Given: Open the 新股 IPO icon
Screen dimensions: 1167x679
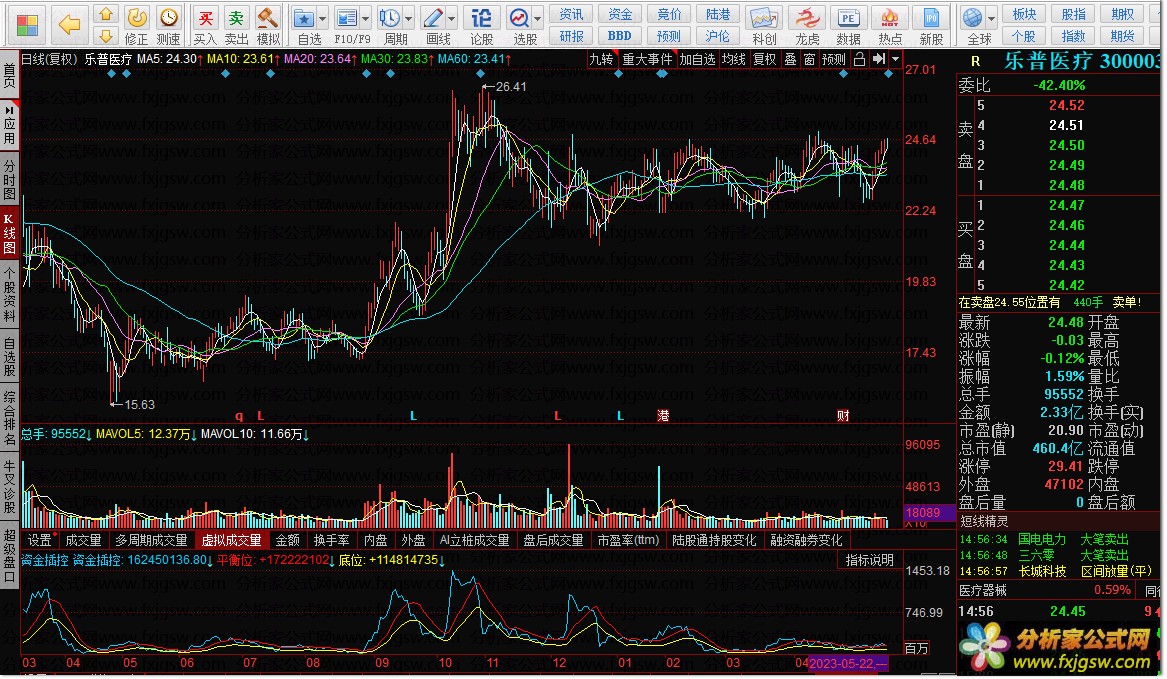Looking at the screenshot, I should coord(931,18).
